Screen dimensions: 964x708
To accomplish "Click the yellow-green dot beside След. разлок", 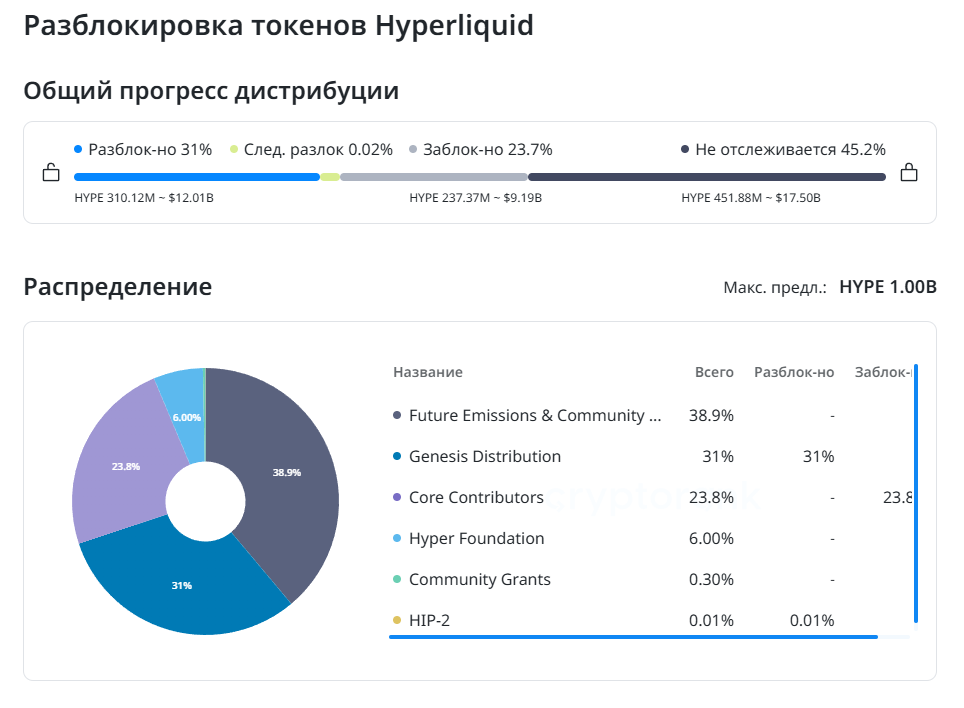I will coord(234,150).
